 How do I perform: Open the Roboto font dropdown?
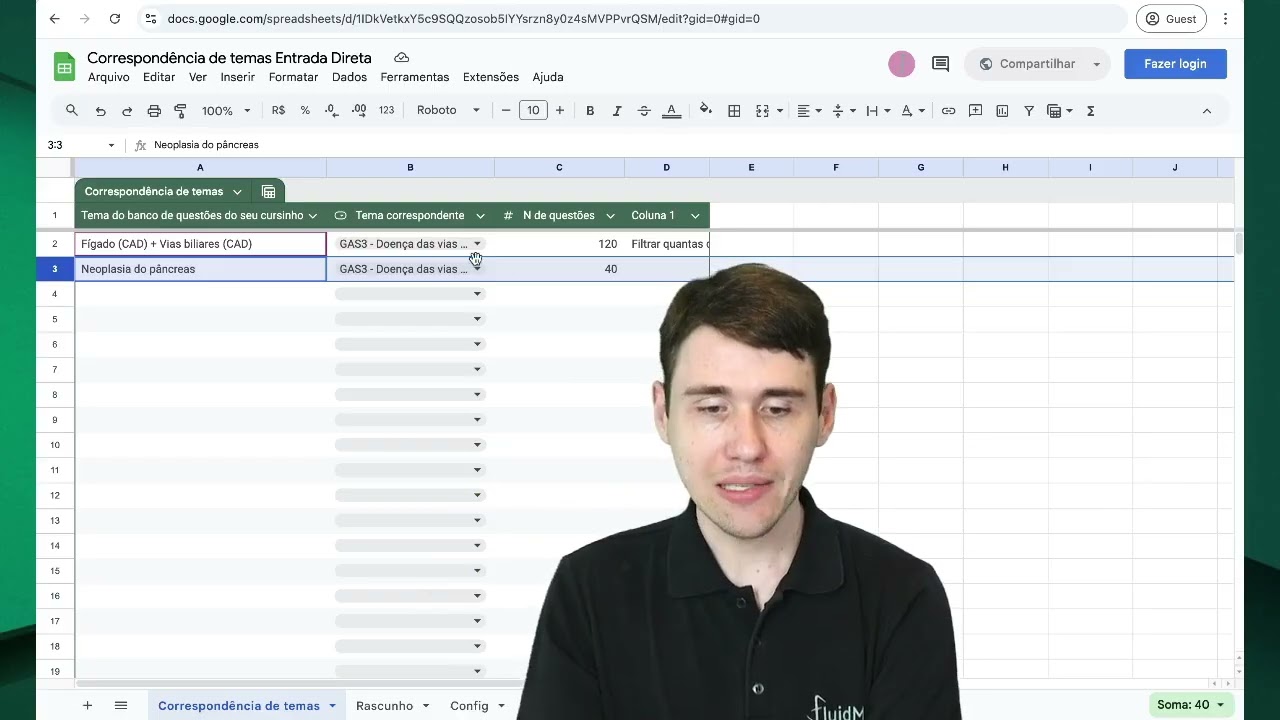(449, 110)
